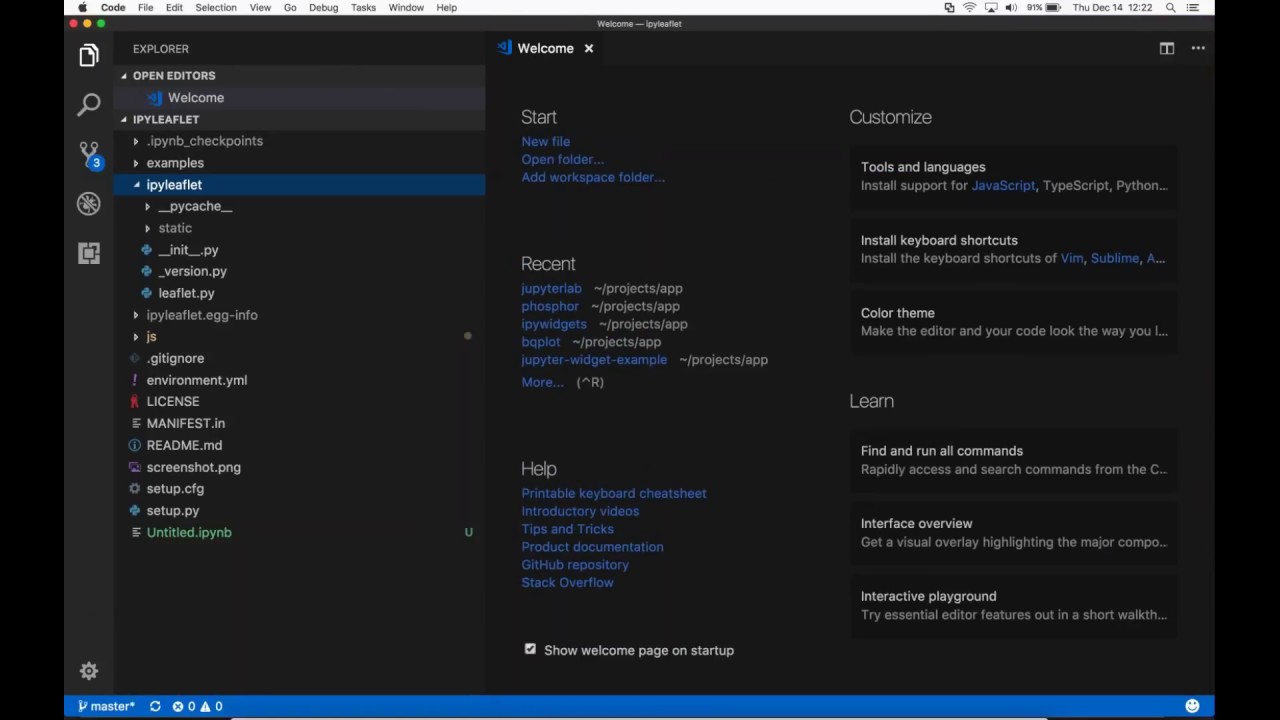Open the Debug menu
Screen dimensions: 1280x720
[x=323, y=7]
